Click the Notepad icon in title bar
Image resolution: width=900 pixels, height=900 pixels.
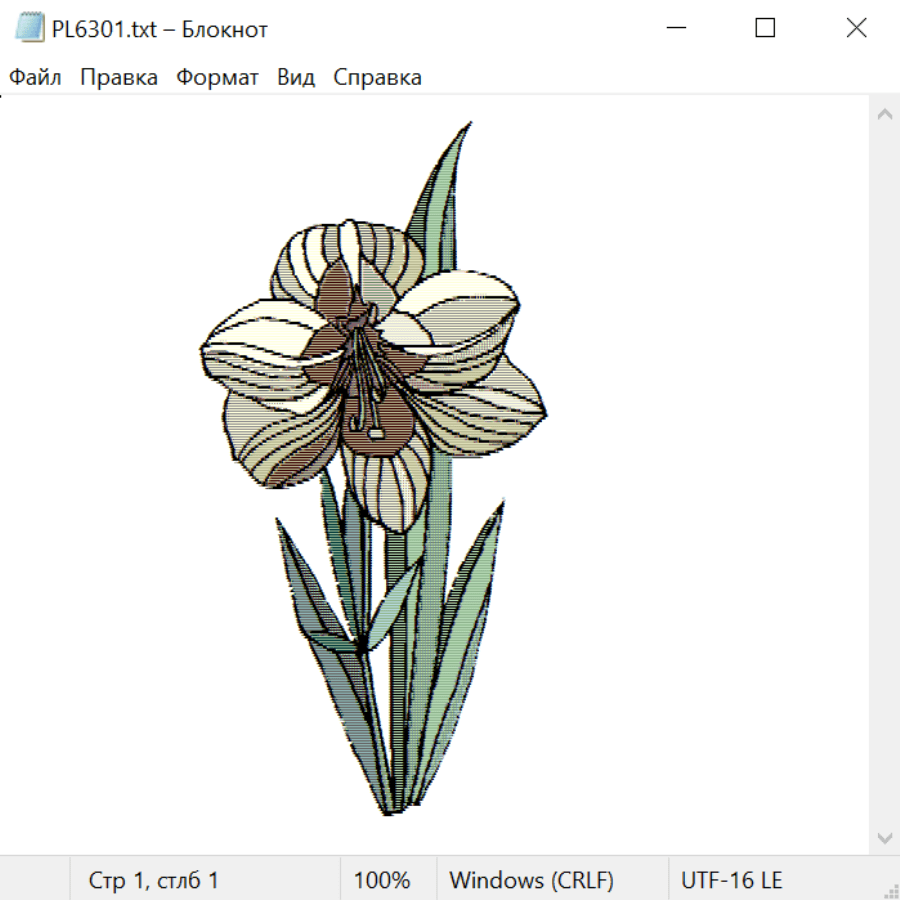pos(30,29)
